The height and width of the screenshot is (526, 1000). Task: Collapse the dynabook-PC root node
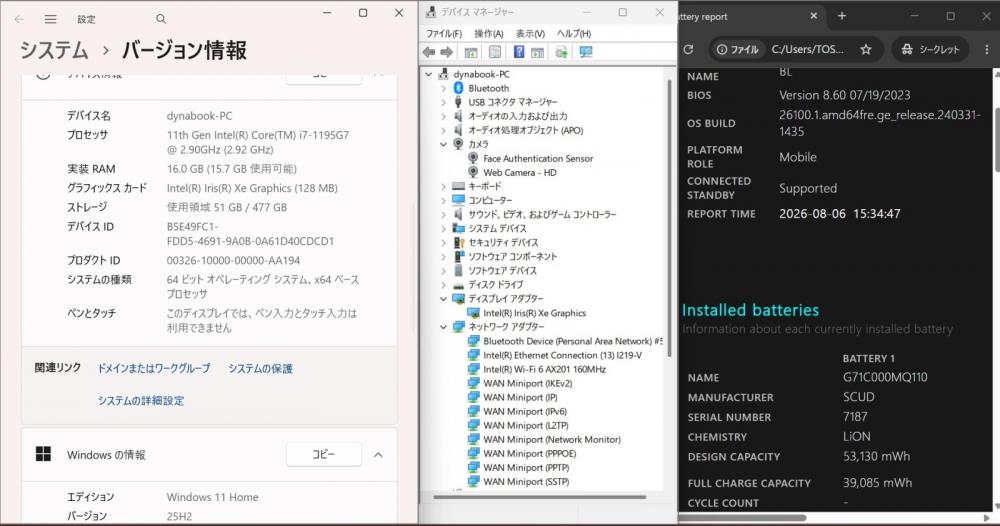(x=429, y=74)
